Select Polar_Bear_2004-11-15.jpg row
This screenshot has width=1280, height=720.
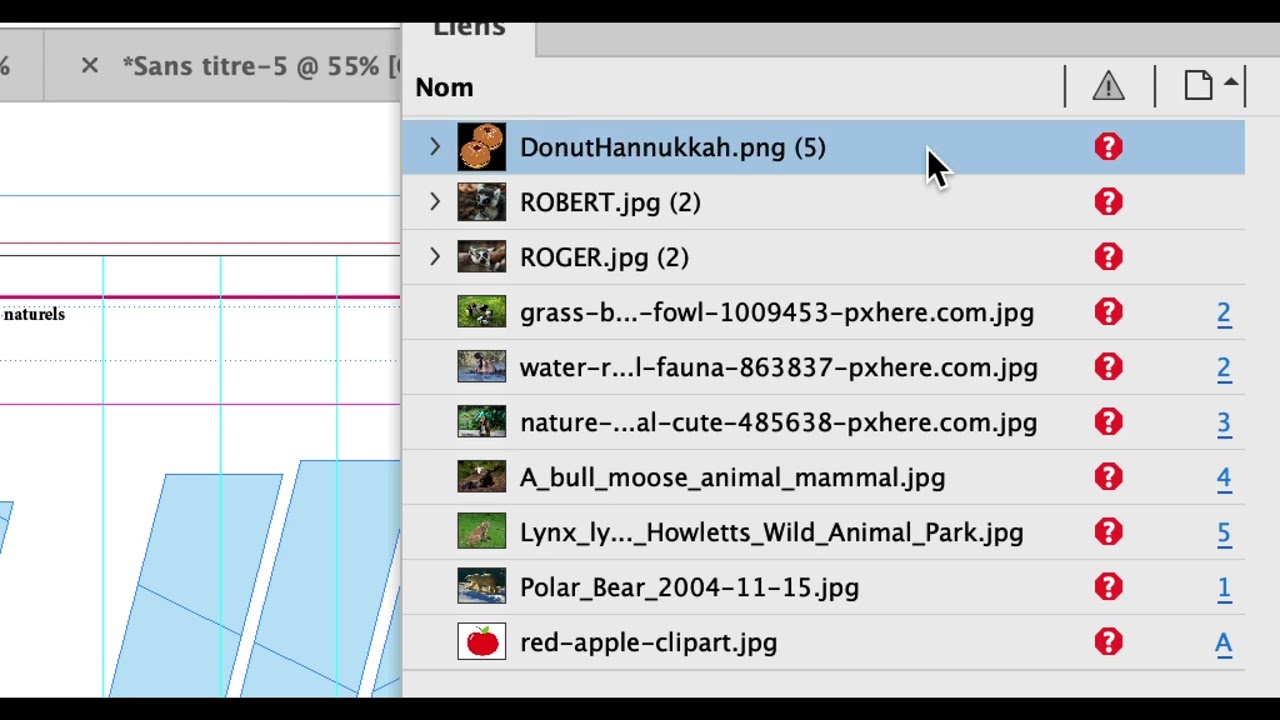824,587
